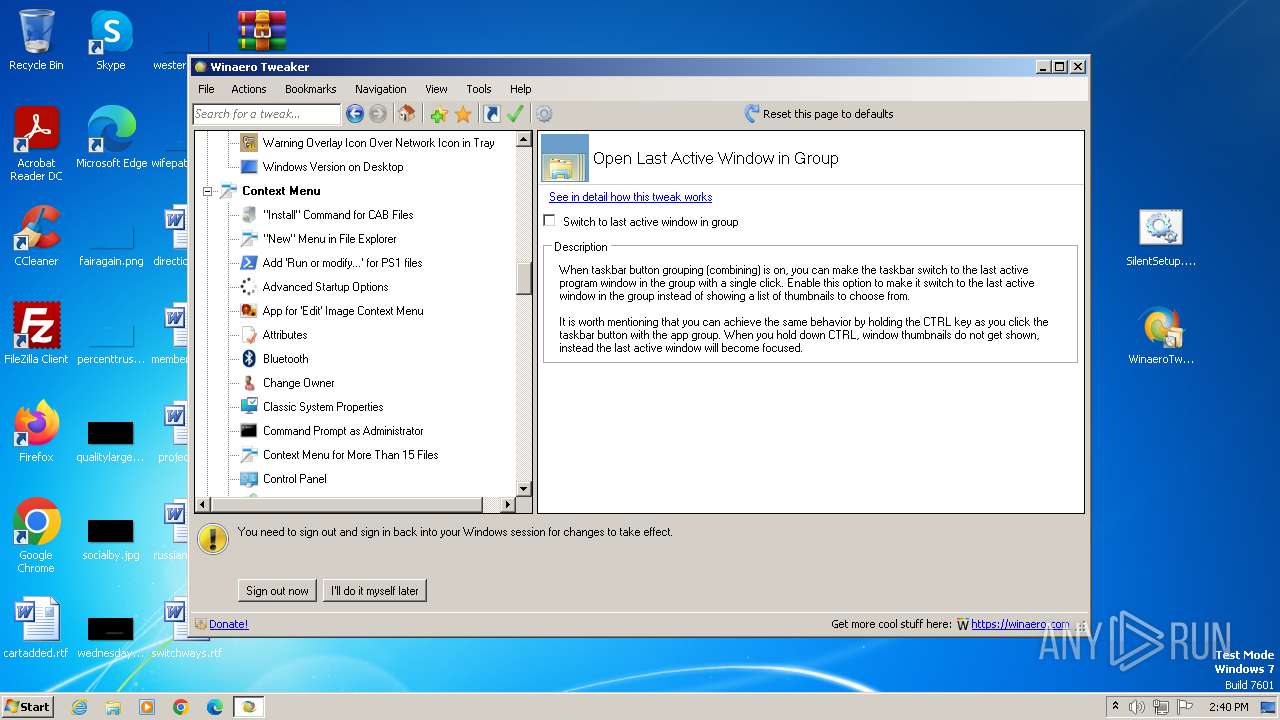Click the Attributes tag icon
1280x720 pixels.
click(x=249, y=335)
